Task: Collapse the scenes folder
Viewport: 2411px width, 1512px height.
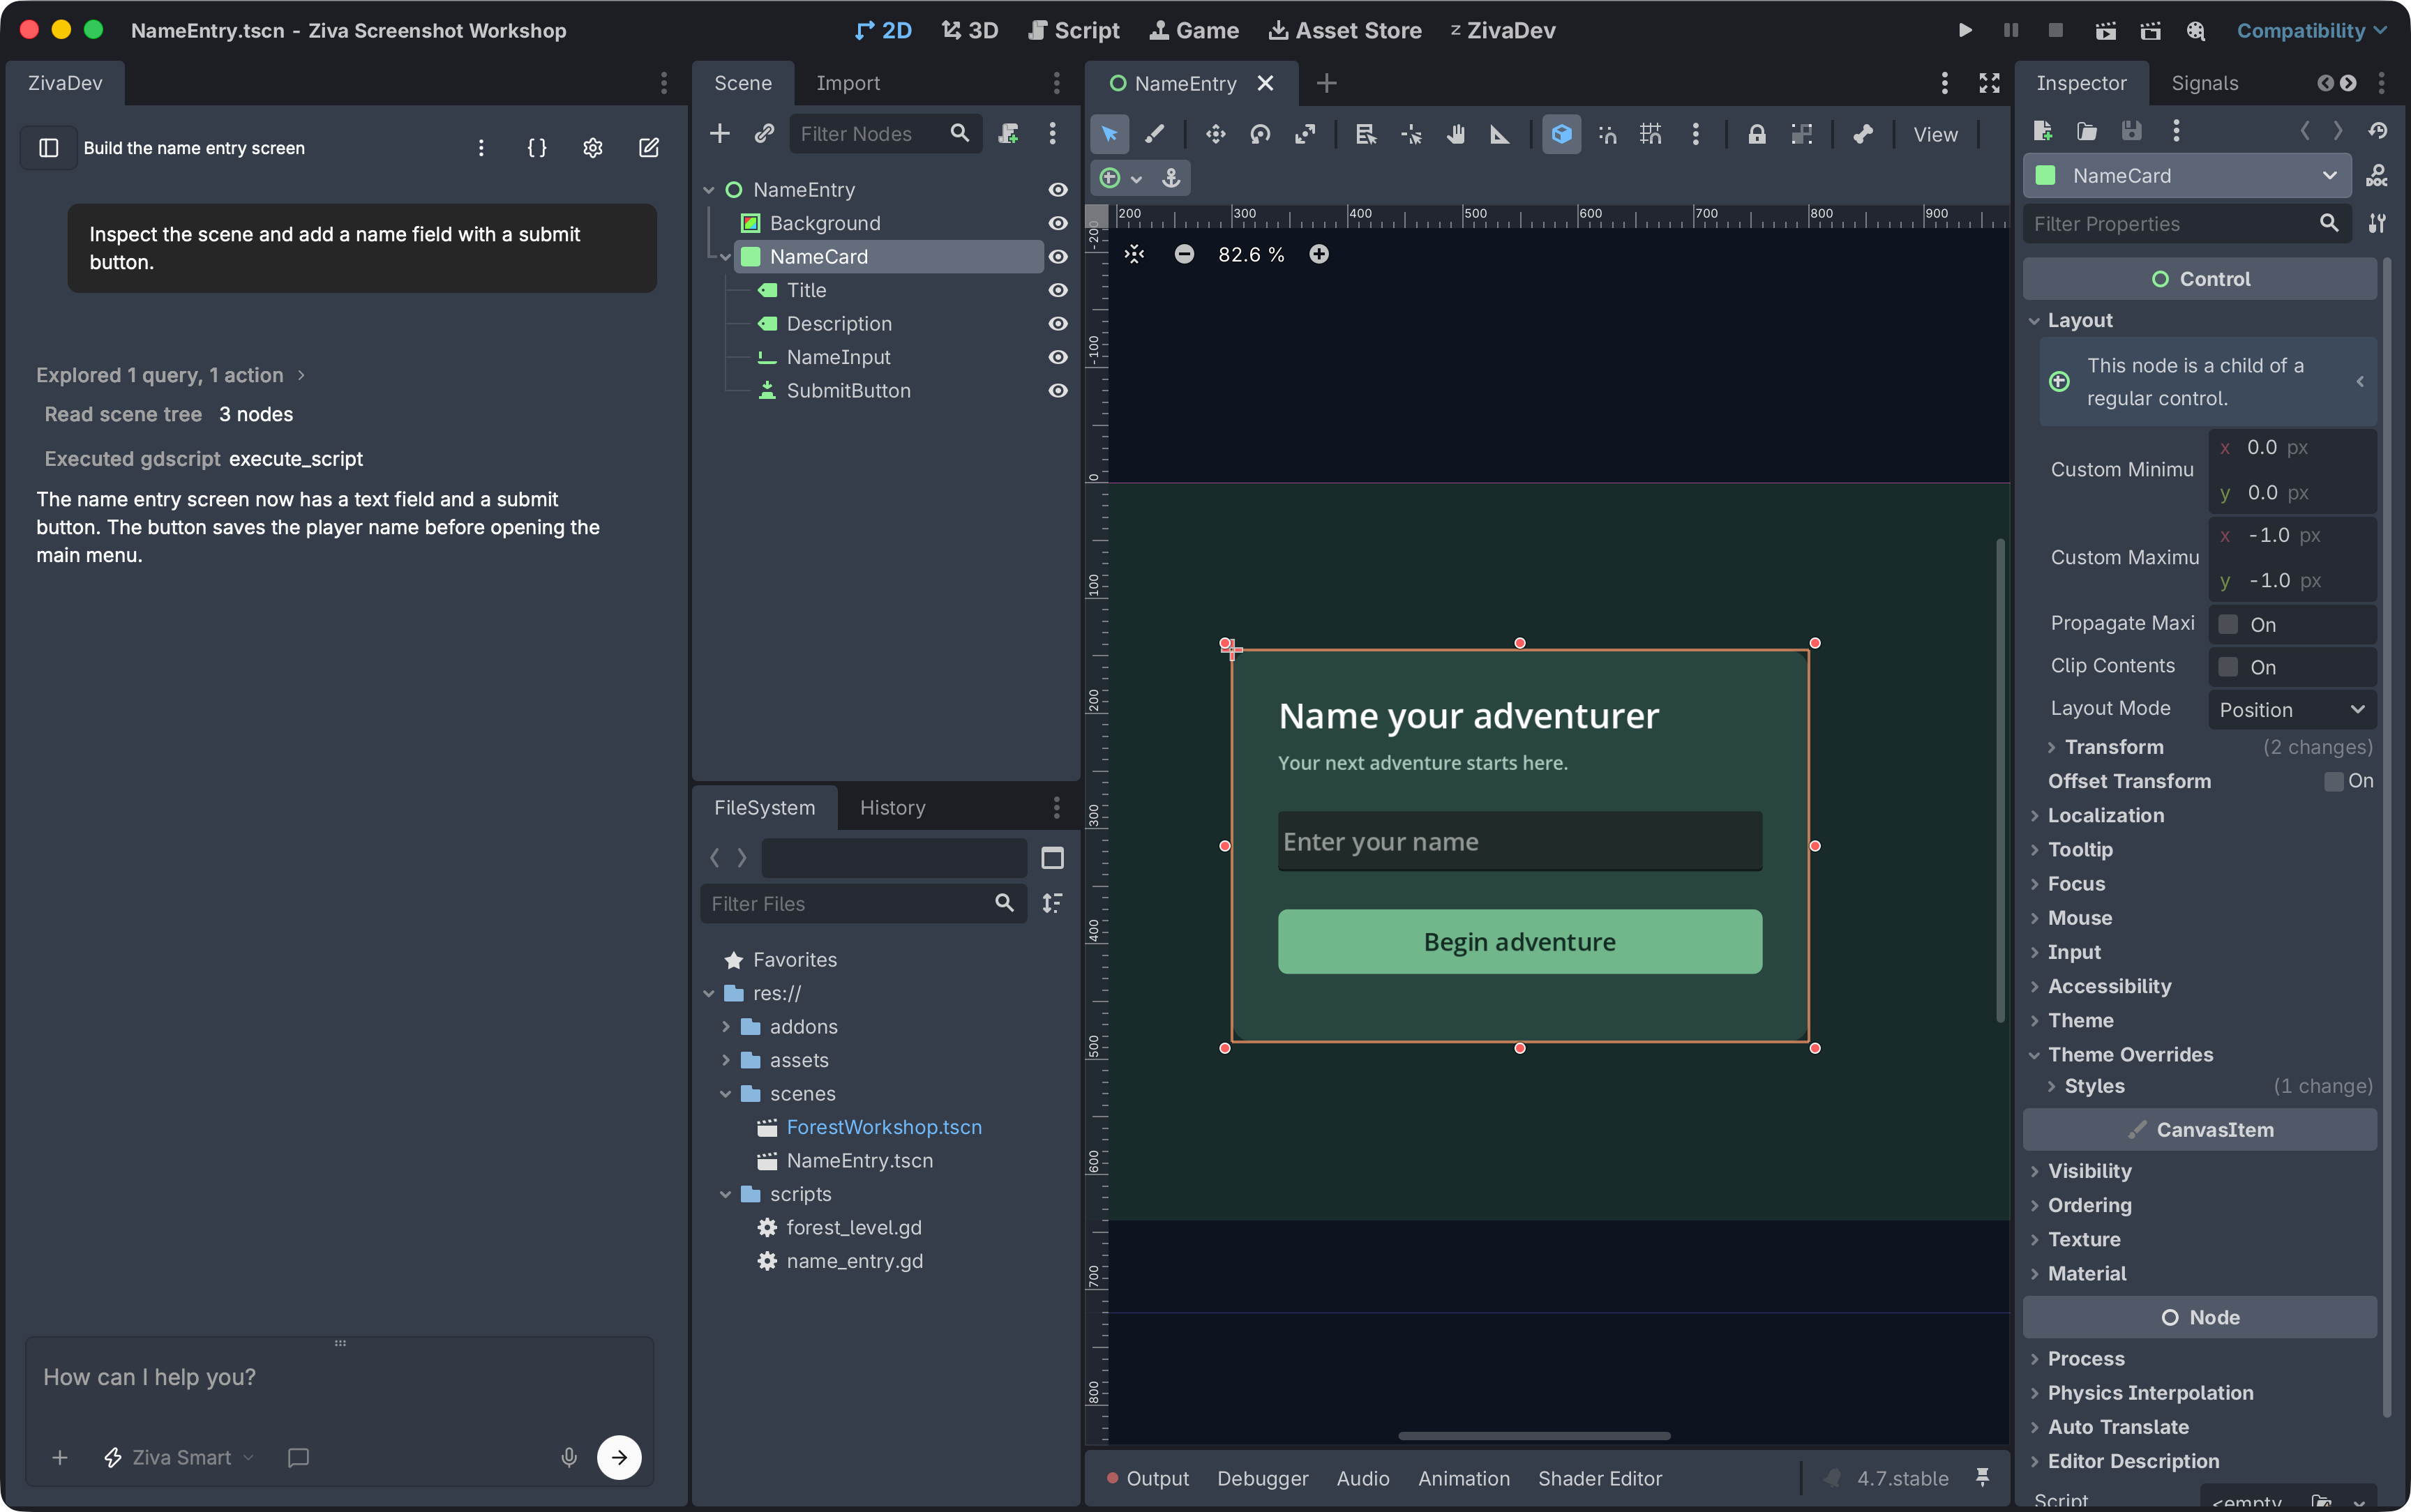Action: (x=726, y=1094)
